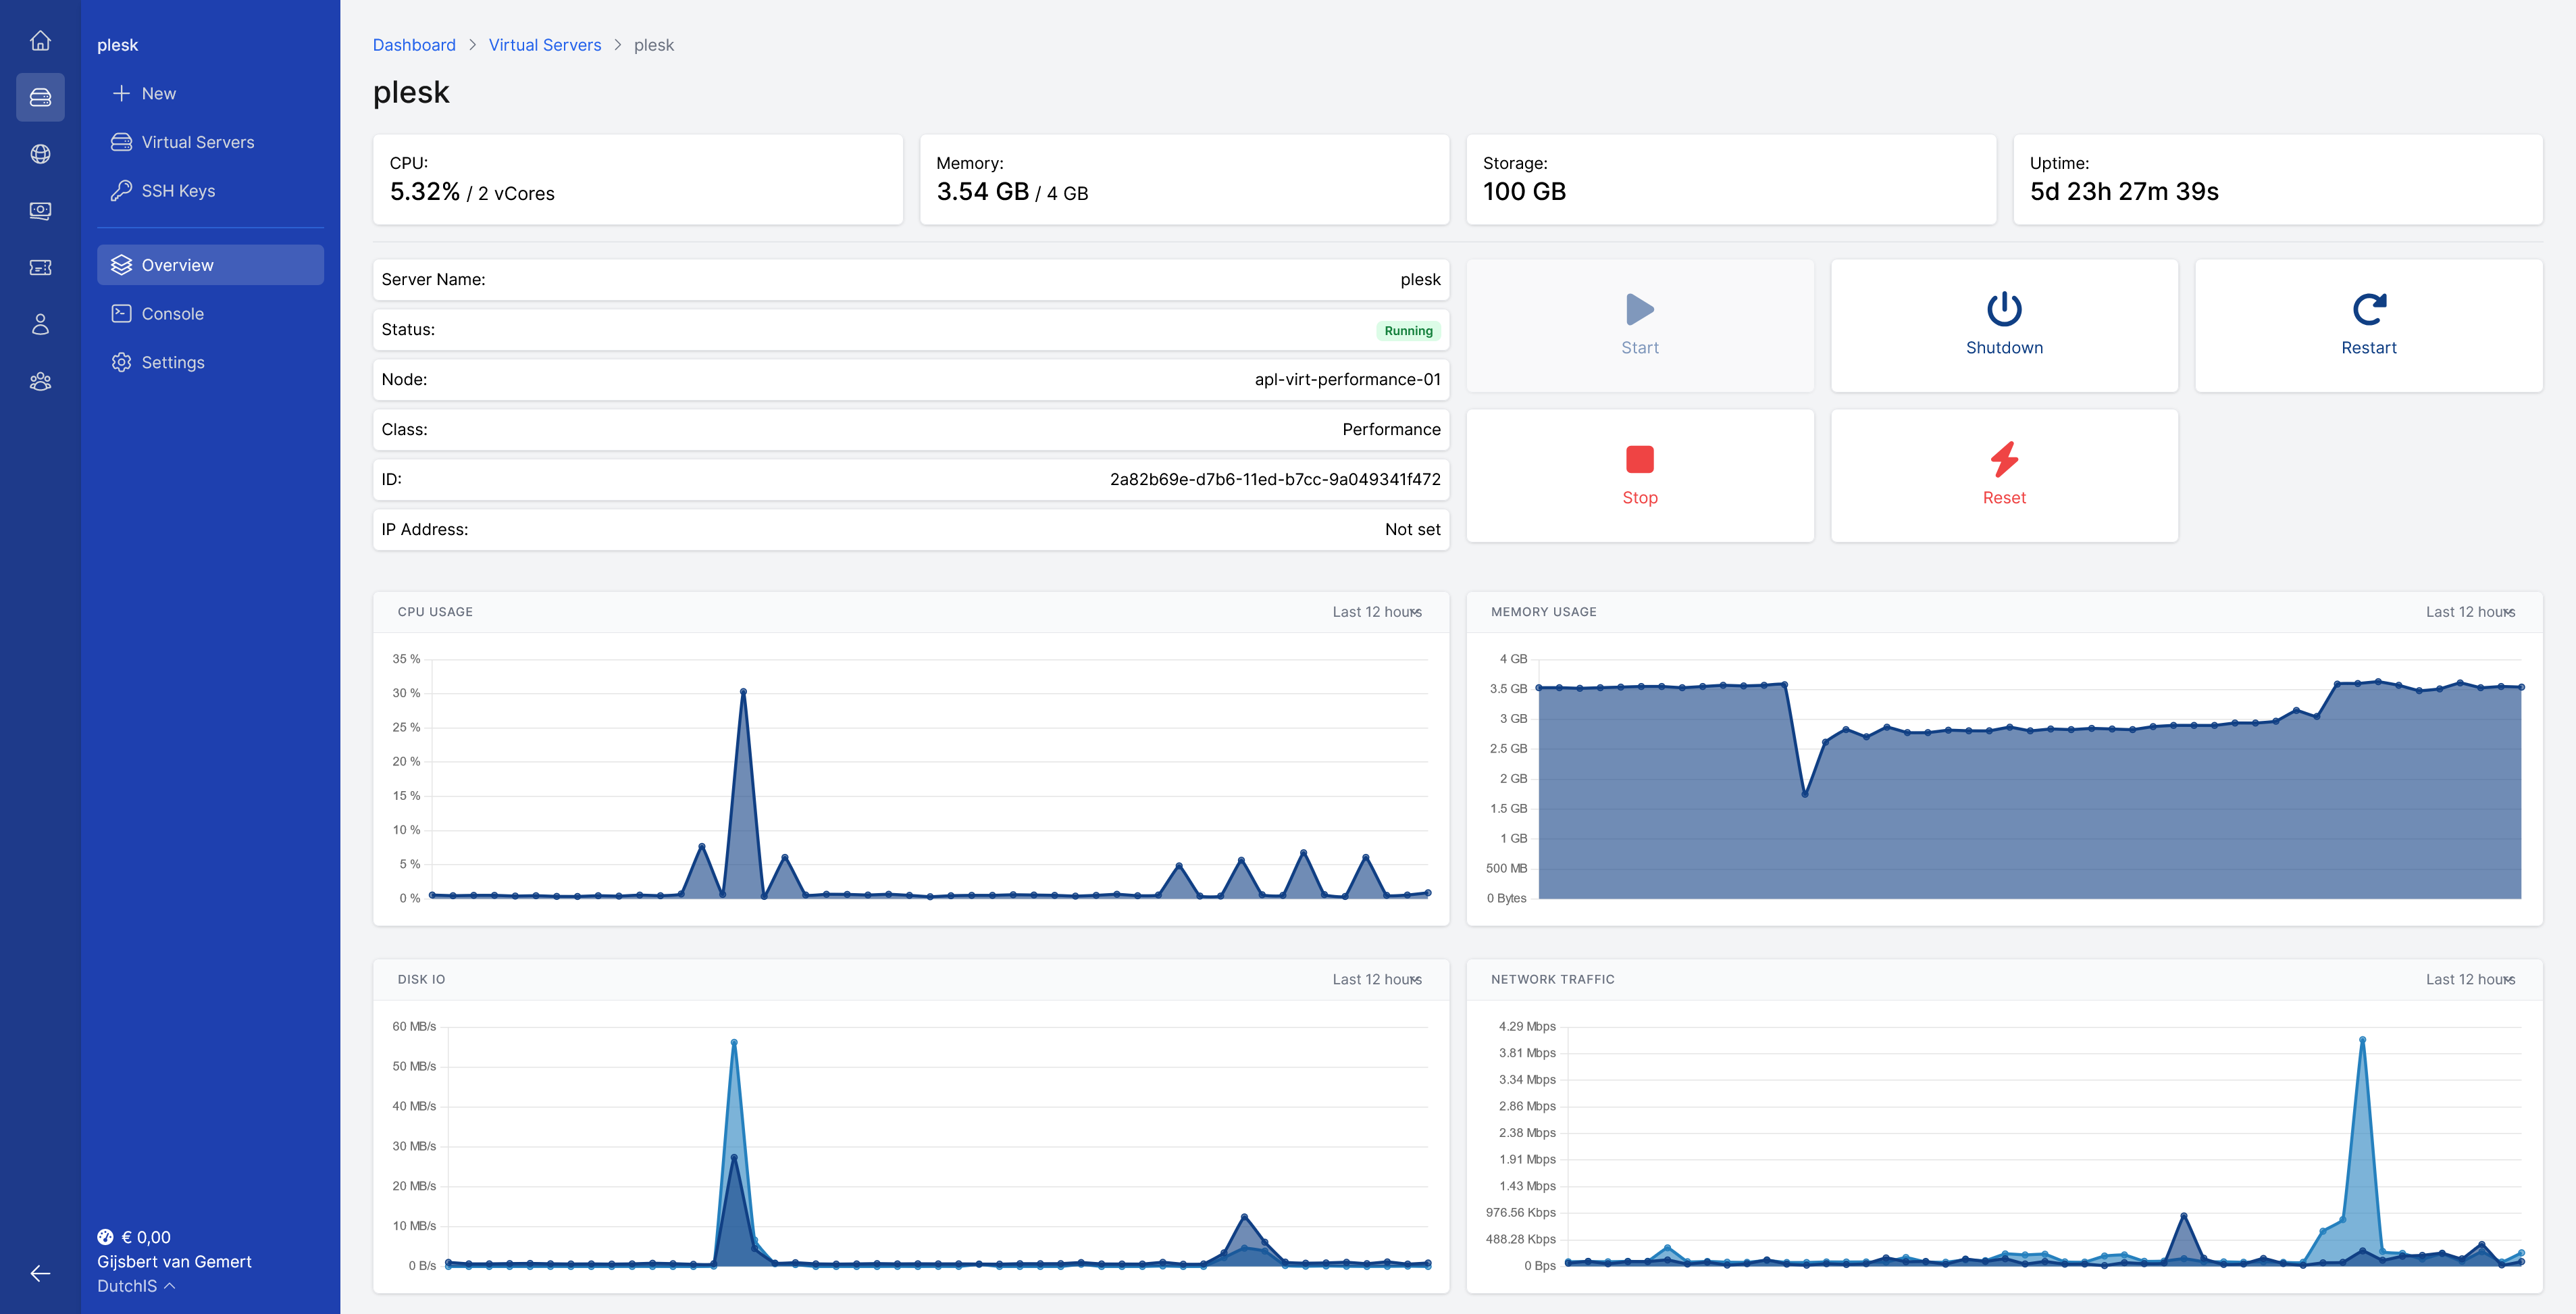The height and width of the screenshot is (1314, 2576).
Task: Click the Dashboard breadcrumb link
Action: coord(413,45)
